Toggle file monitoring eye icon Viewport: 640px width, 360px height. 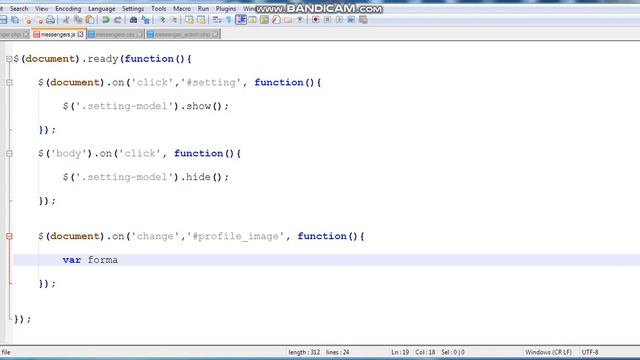pyautogui.click(x=300, y=20)
